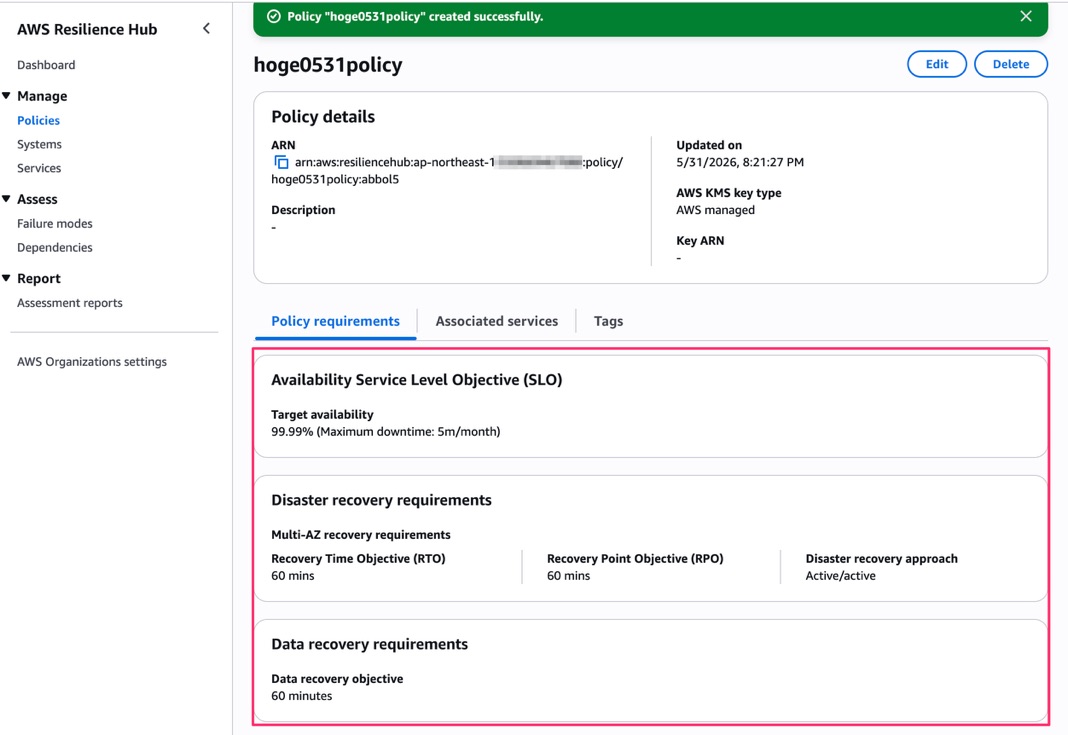
Task: Click the AWS managed key type value
Action: point(715,210)
